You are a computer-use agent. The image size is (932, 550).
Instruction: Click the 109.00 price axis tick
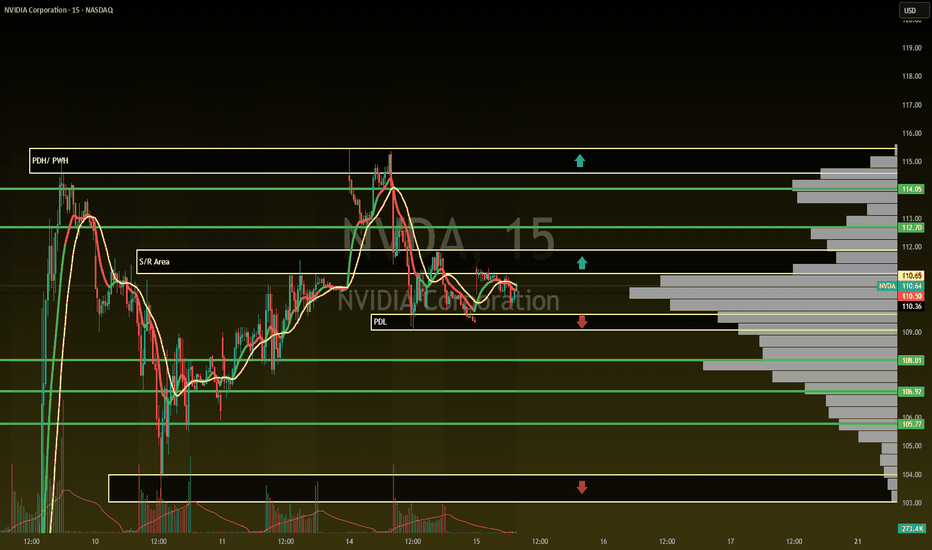point(912,332)
